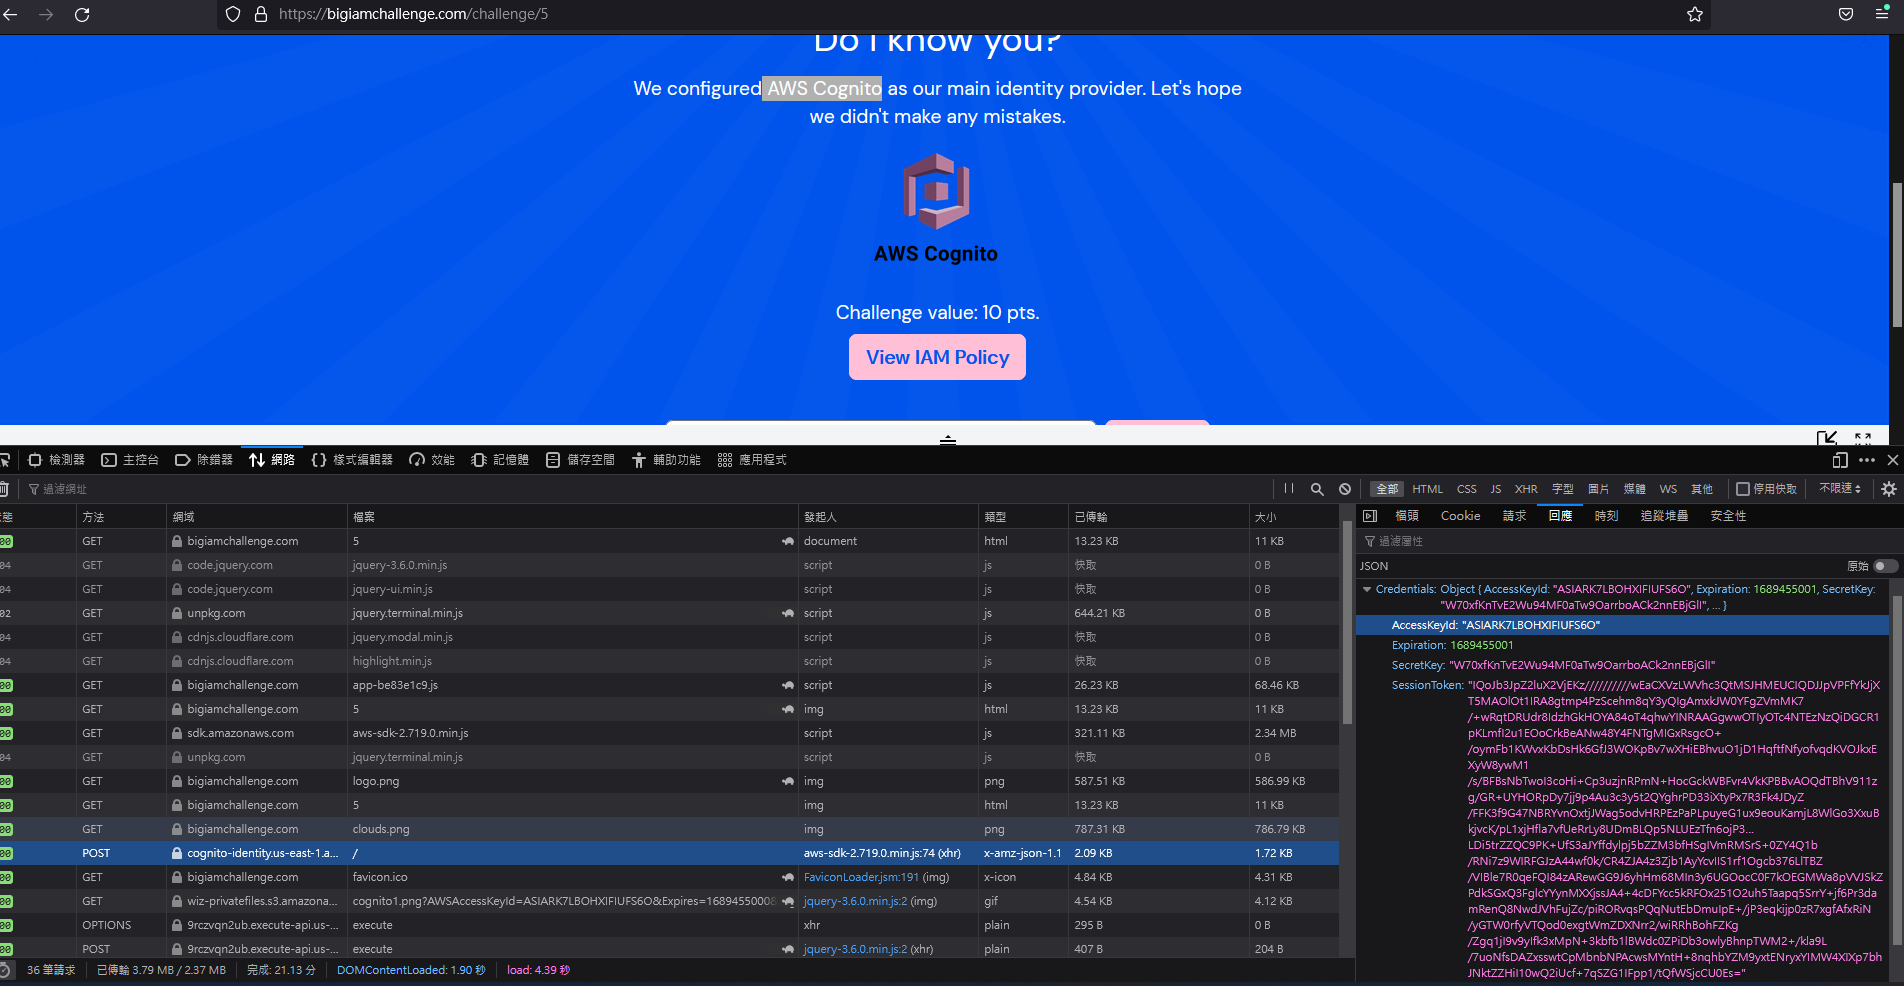
Task: Open the Inspector (檢測器) panel
Action: [x=56, y=460]
